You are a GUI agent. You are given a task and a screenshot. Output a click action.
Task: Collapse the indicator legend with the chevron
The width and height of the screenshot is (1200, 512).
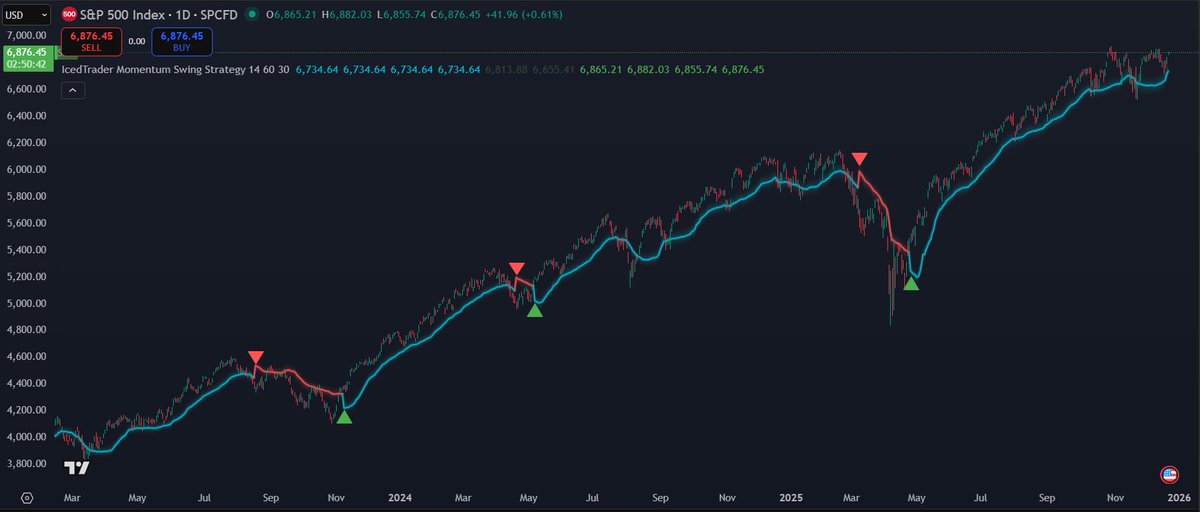(x=73, y=90)
